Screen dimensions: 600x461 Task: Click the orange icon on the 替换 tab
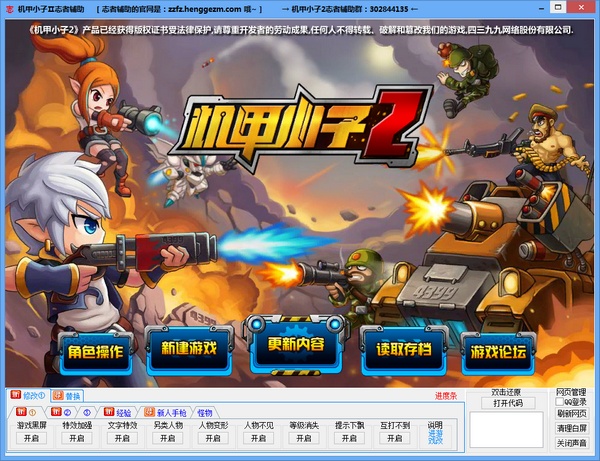[58, 395]
